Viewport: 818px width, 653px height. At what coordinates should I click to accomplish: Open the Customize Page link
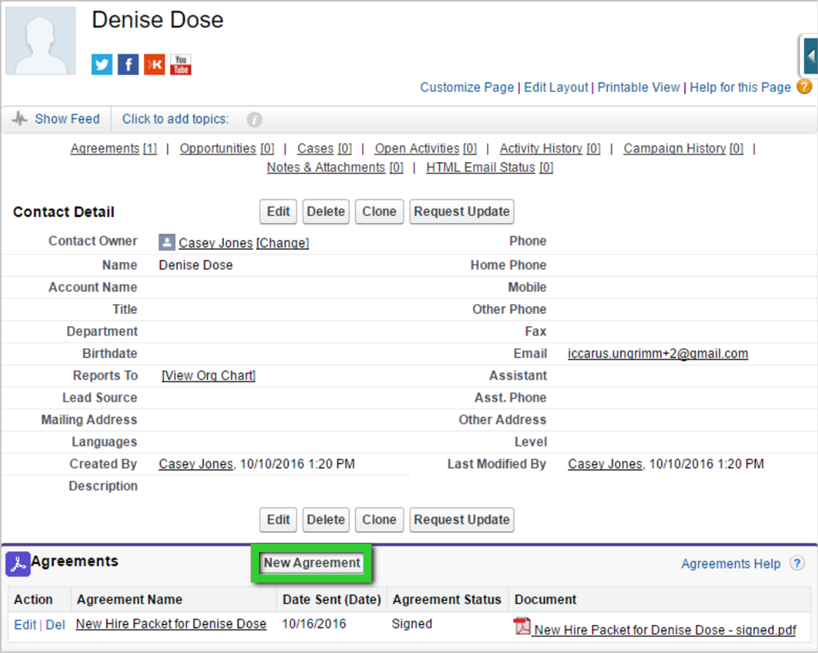[x=467, y=87]
